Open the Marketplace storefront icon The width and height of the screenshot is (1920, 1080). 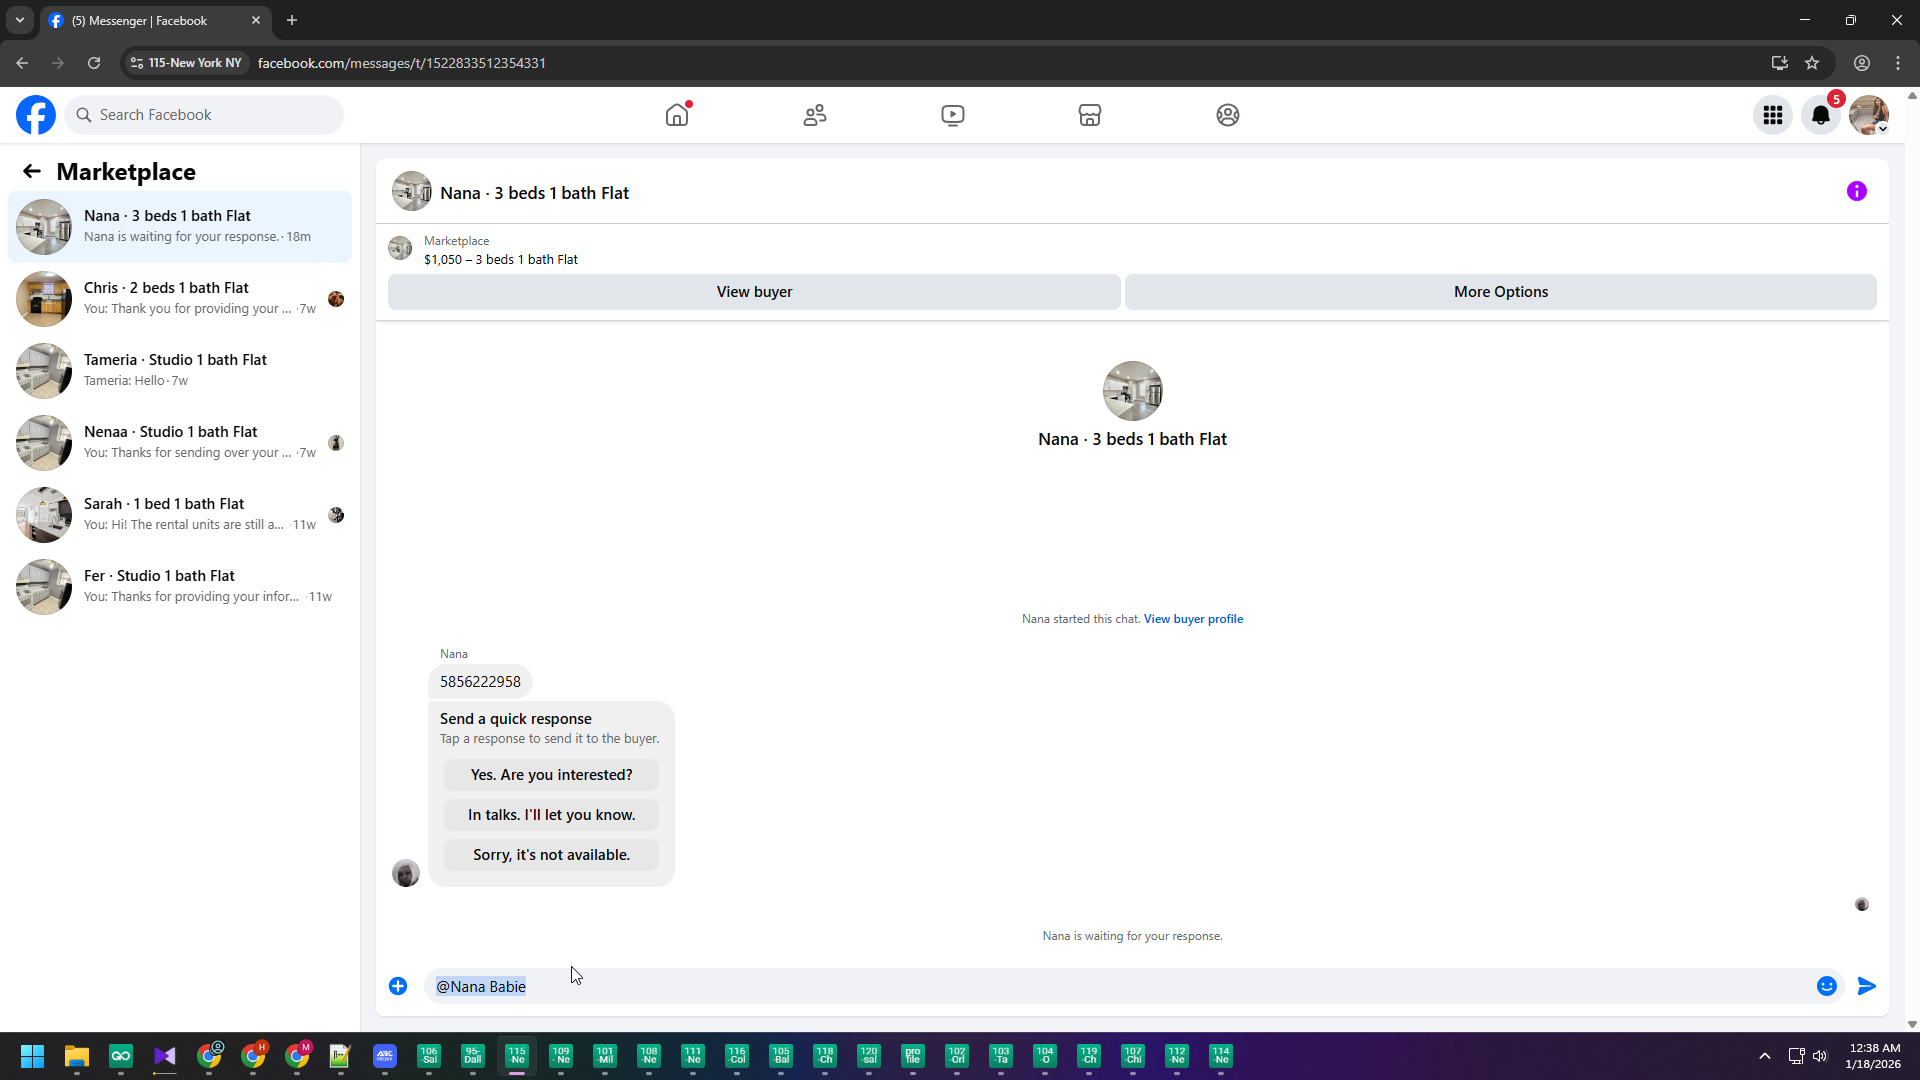point(1090,115)
